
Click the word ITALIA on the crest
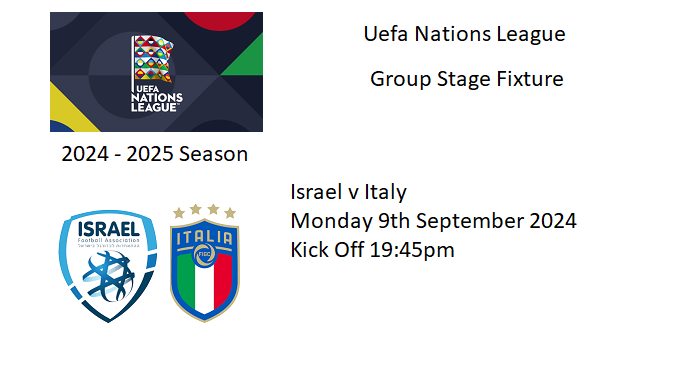205,238
